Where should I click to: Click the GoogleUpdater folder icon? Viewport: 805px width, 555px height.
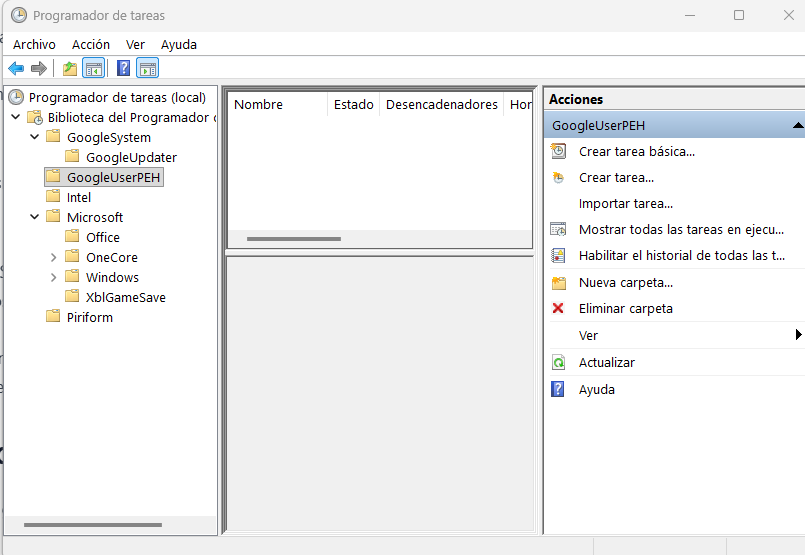tap(72, 156)
